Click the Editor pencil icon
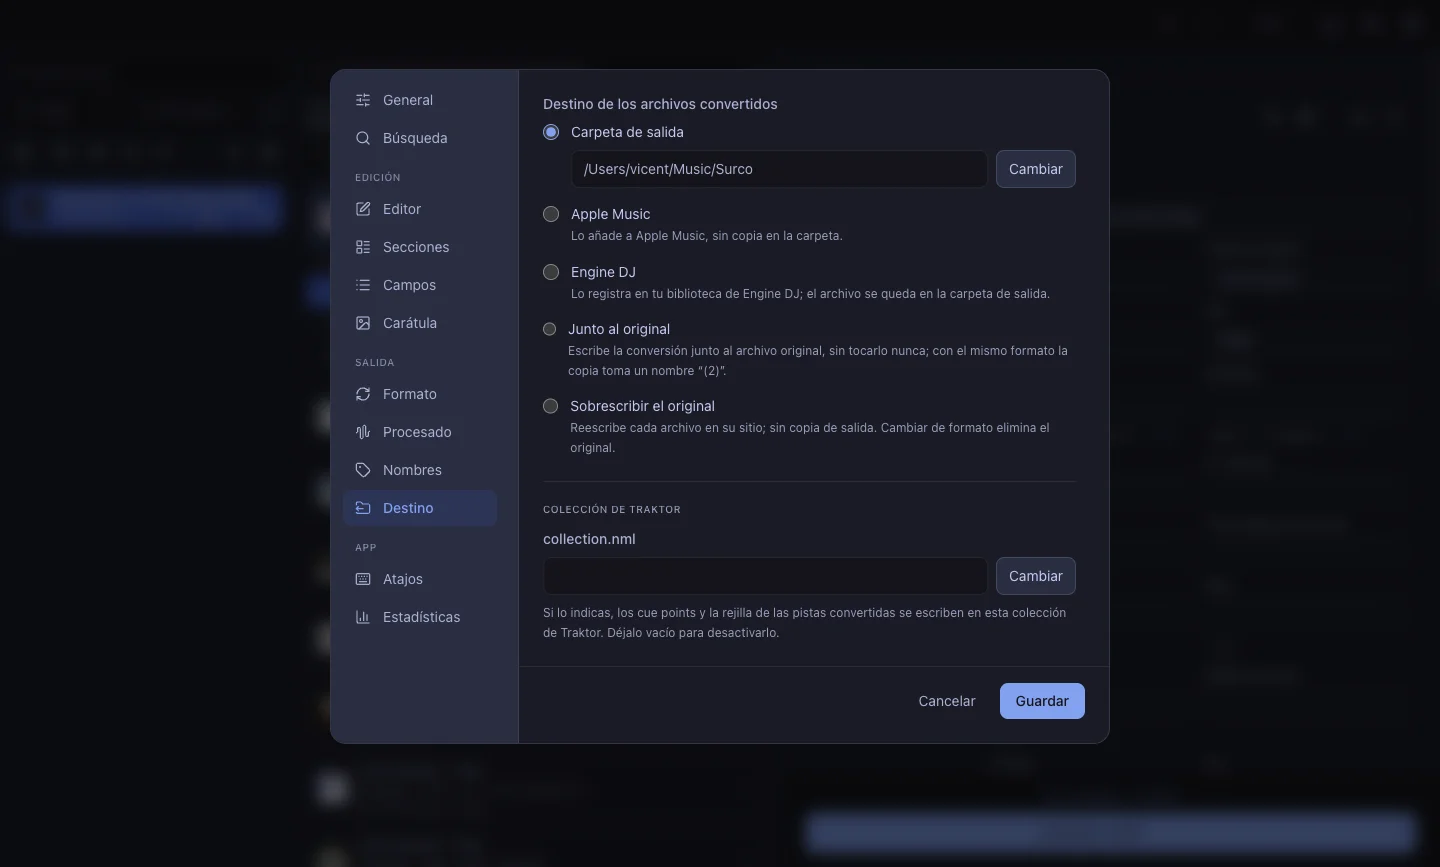1440x867 pixels. pos(363,209)
